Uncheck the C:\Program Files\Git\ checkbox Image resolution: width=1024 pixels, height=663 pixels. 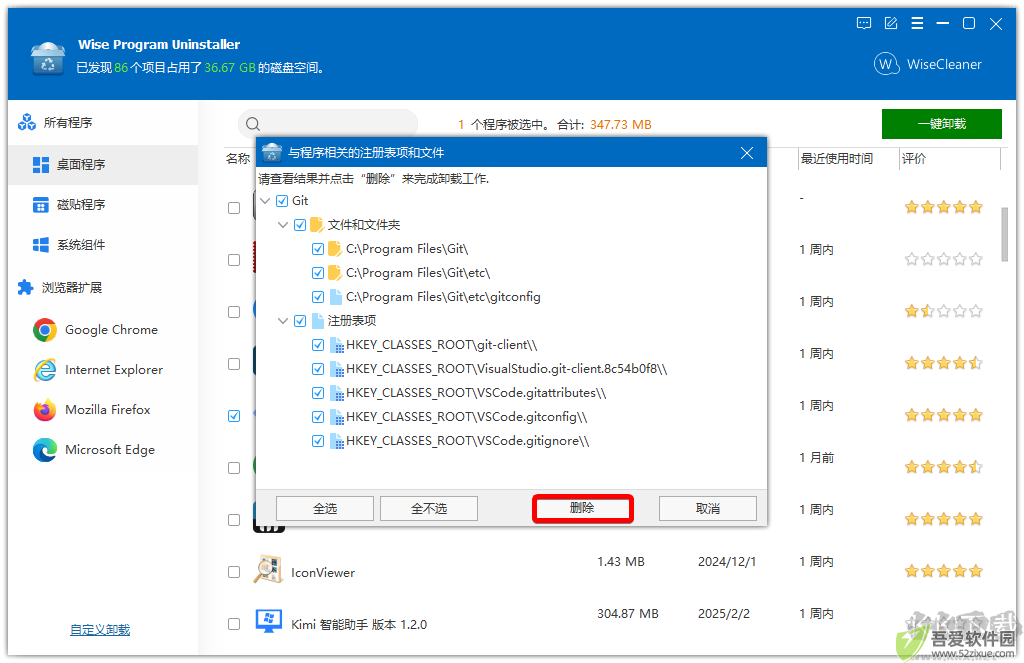click(x=318, y=249)
